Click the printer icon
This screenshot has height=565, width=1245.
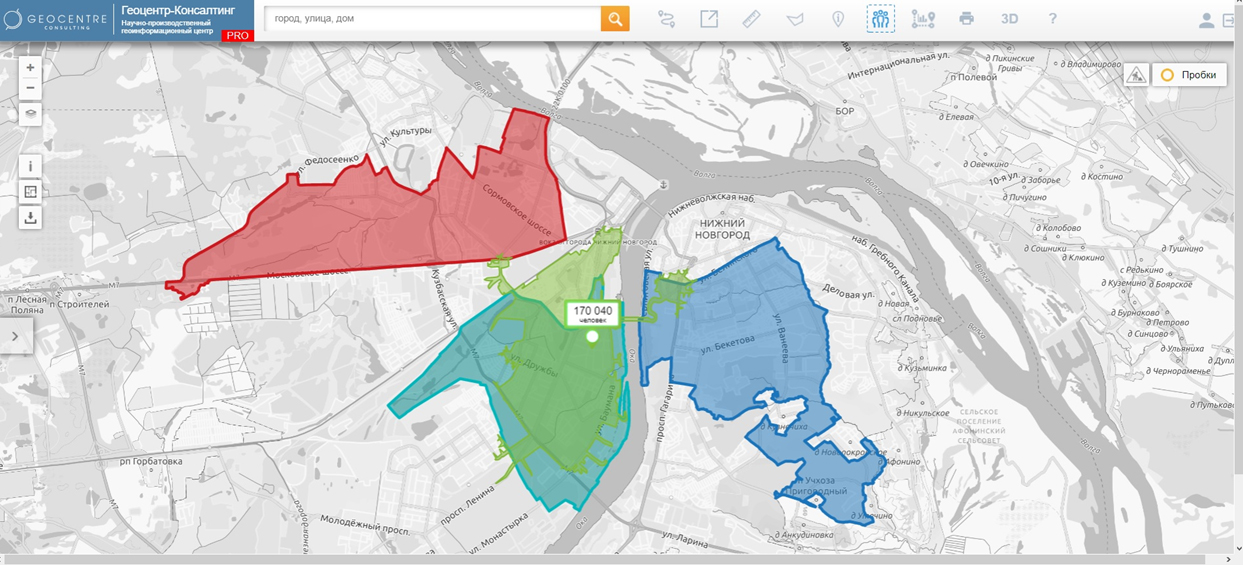tap(966, 19)
